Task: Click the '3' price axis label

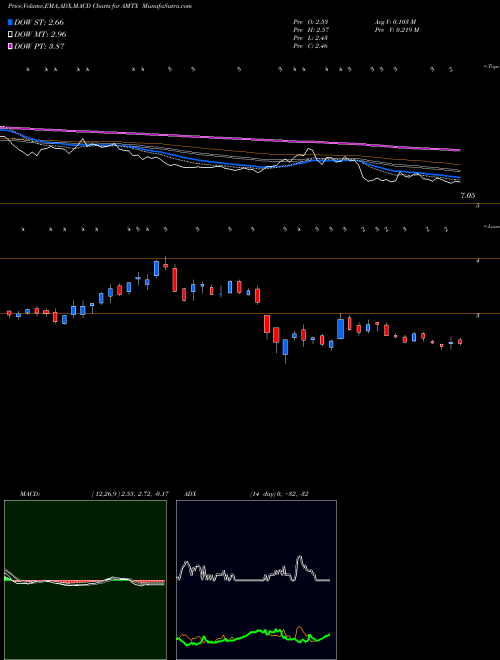Action: pos(477,315)
